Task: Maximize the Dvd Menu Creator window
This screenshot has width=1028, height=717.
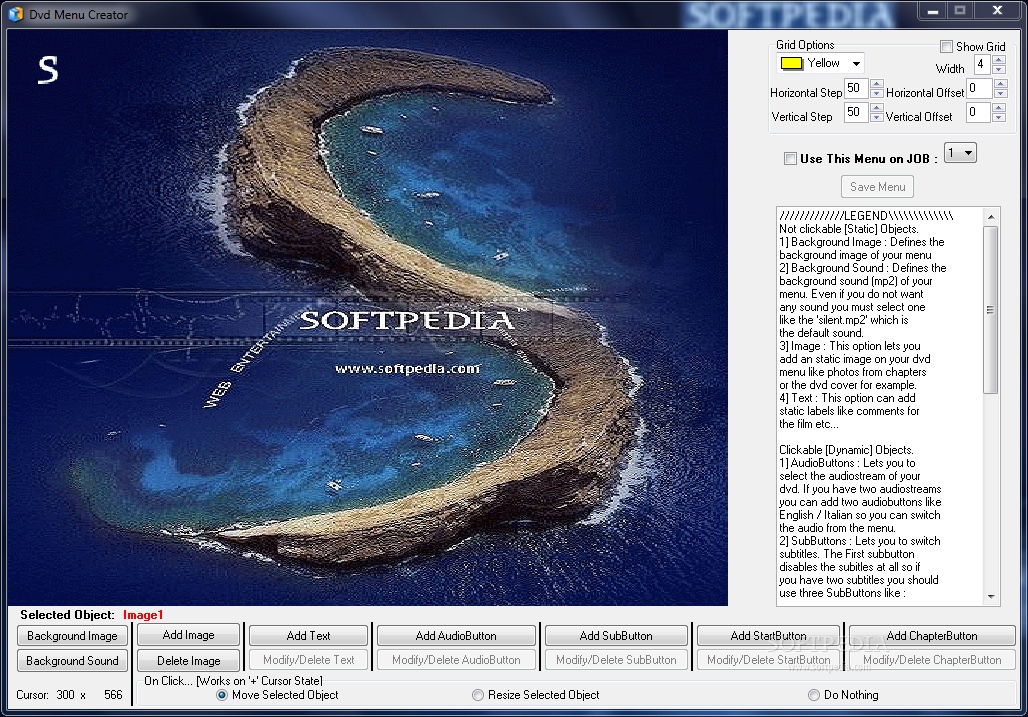Action: tap(960, 10)
